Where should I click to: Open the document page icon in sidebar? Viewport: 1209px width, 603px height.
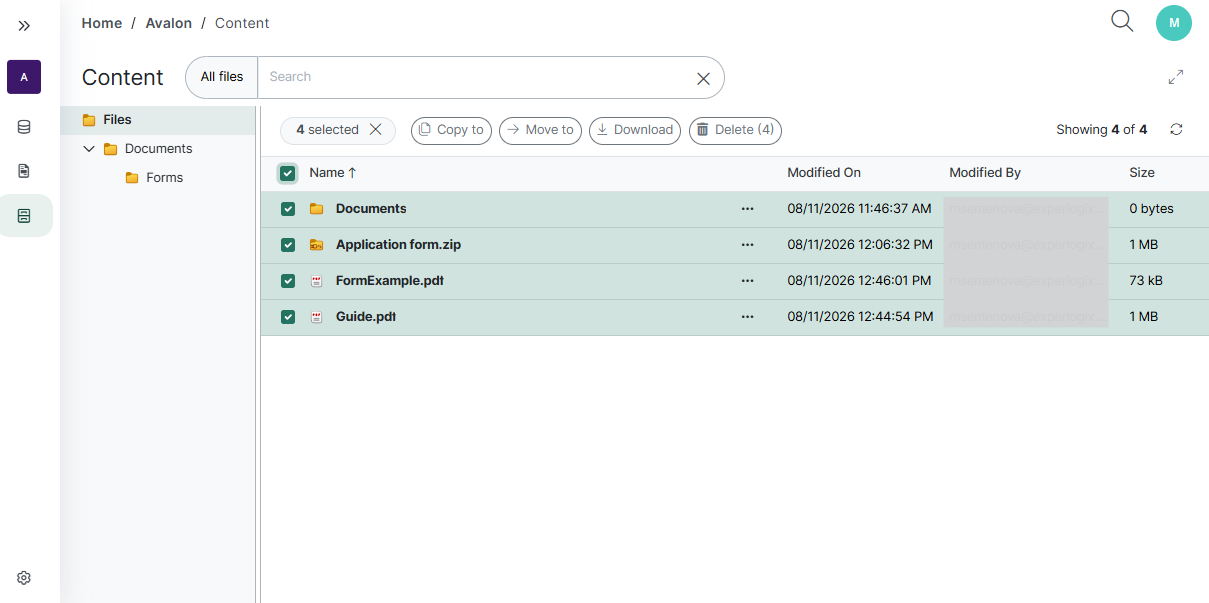click(24, 171)
